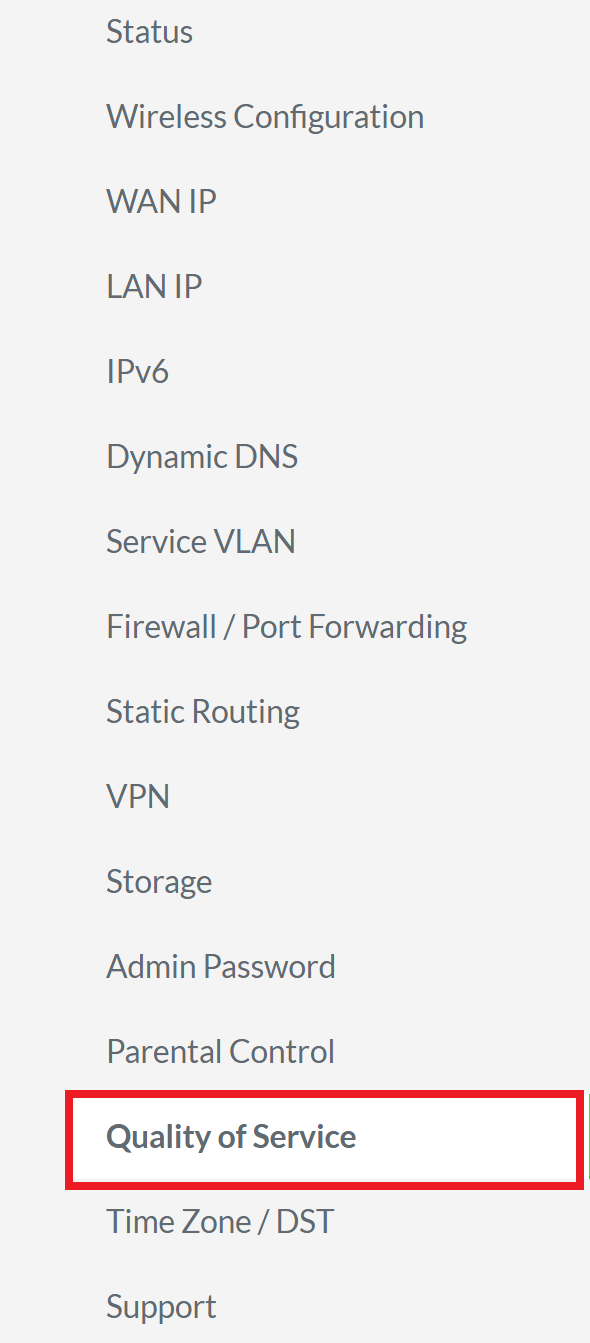Navigate to Static Routing
590x1343 pixels.
click(203, 711)
